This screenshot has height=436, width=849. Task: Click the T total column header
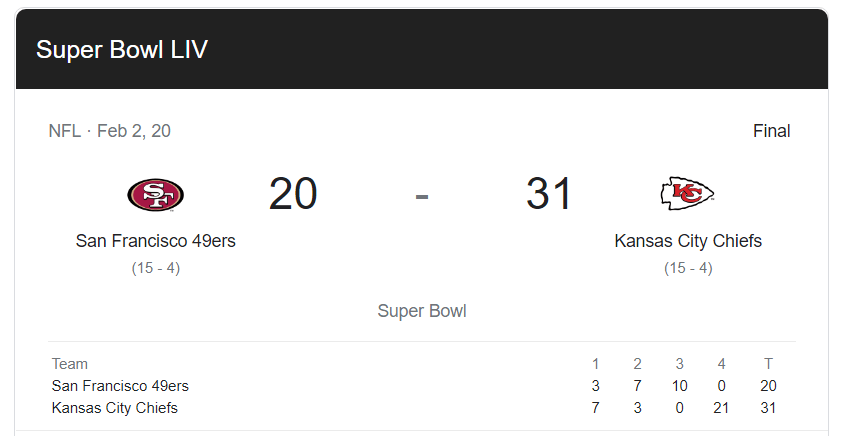pos(768,364)
